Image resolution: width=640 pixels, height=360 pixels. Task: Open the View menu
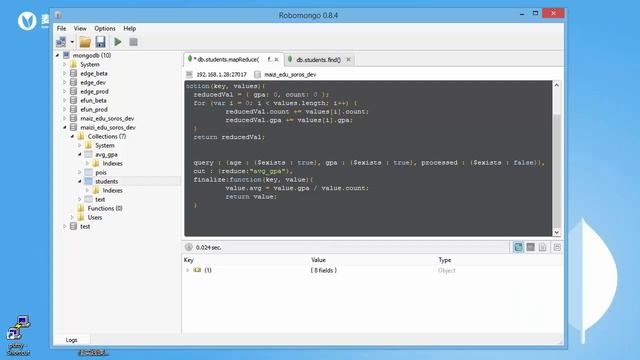80,28
